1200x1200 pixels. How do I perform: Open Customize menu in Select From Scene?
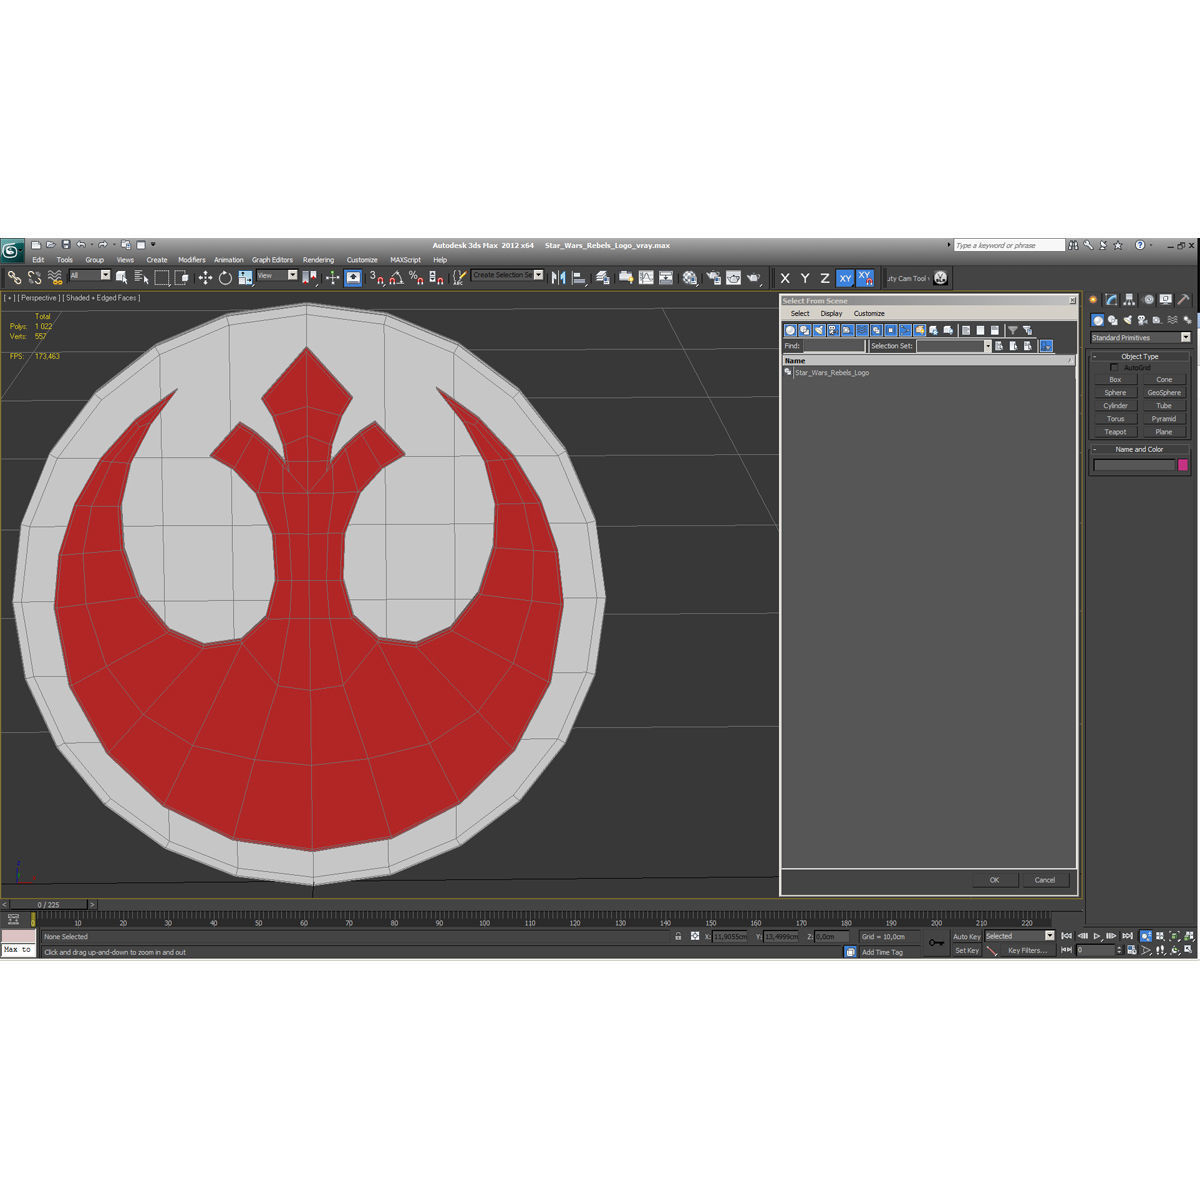pos(869,313)
